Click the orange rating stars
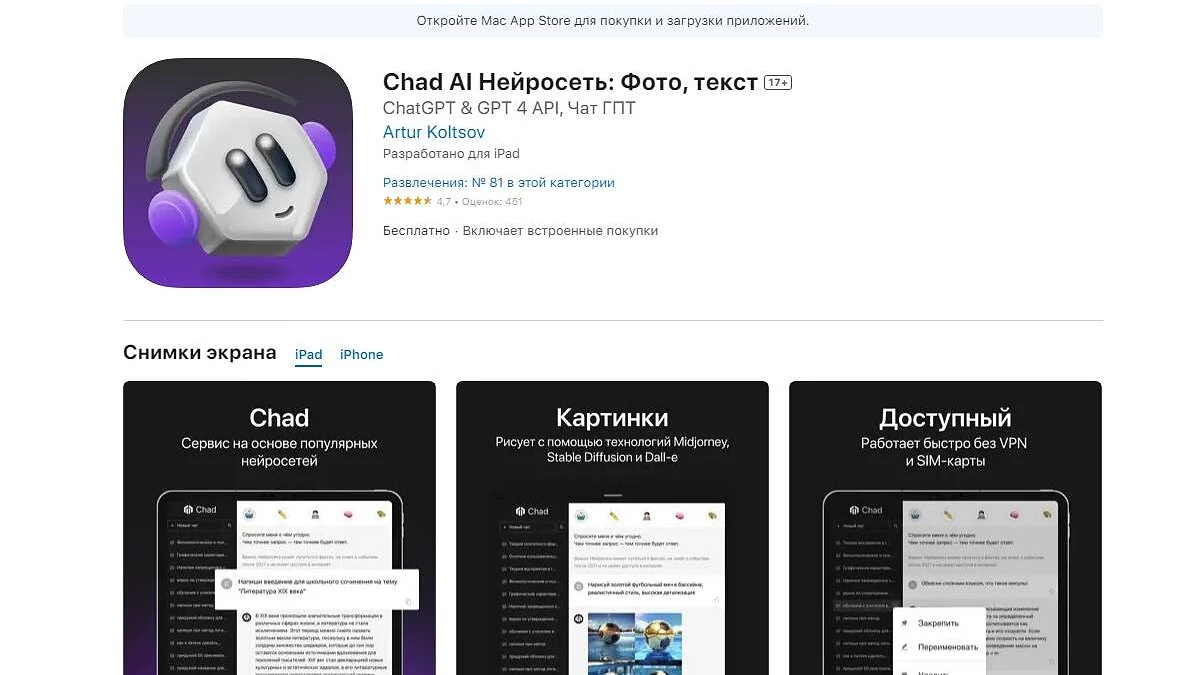 (407, 202)
